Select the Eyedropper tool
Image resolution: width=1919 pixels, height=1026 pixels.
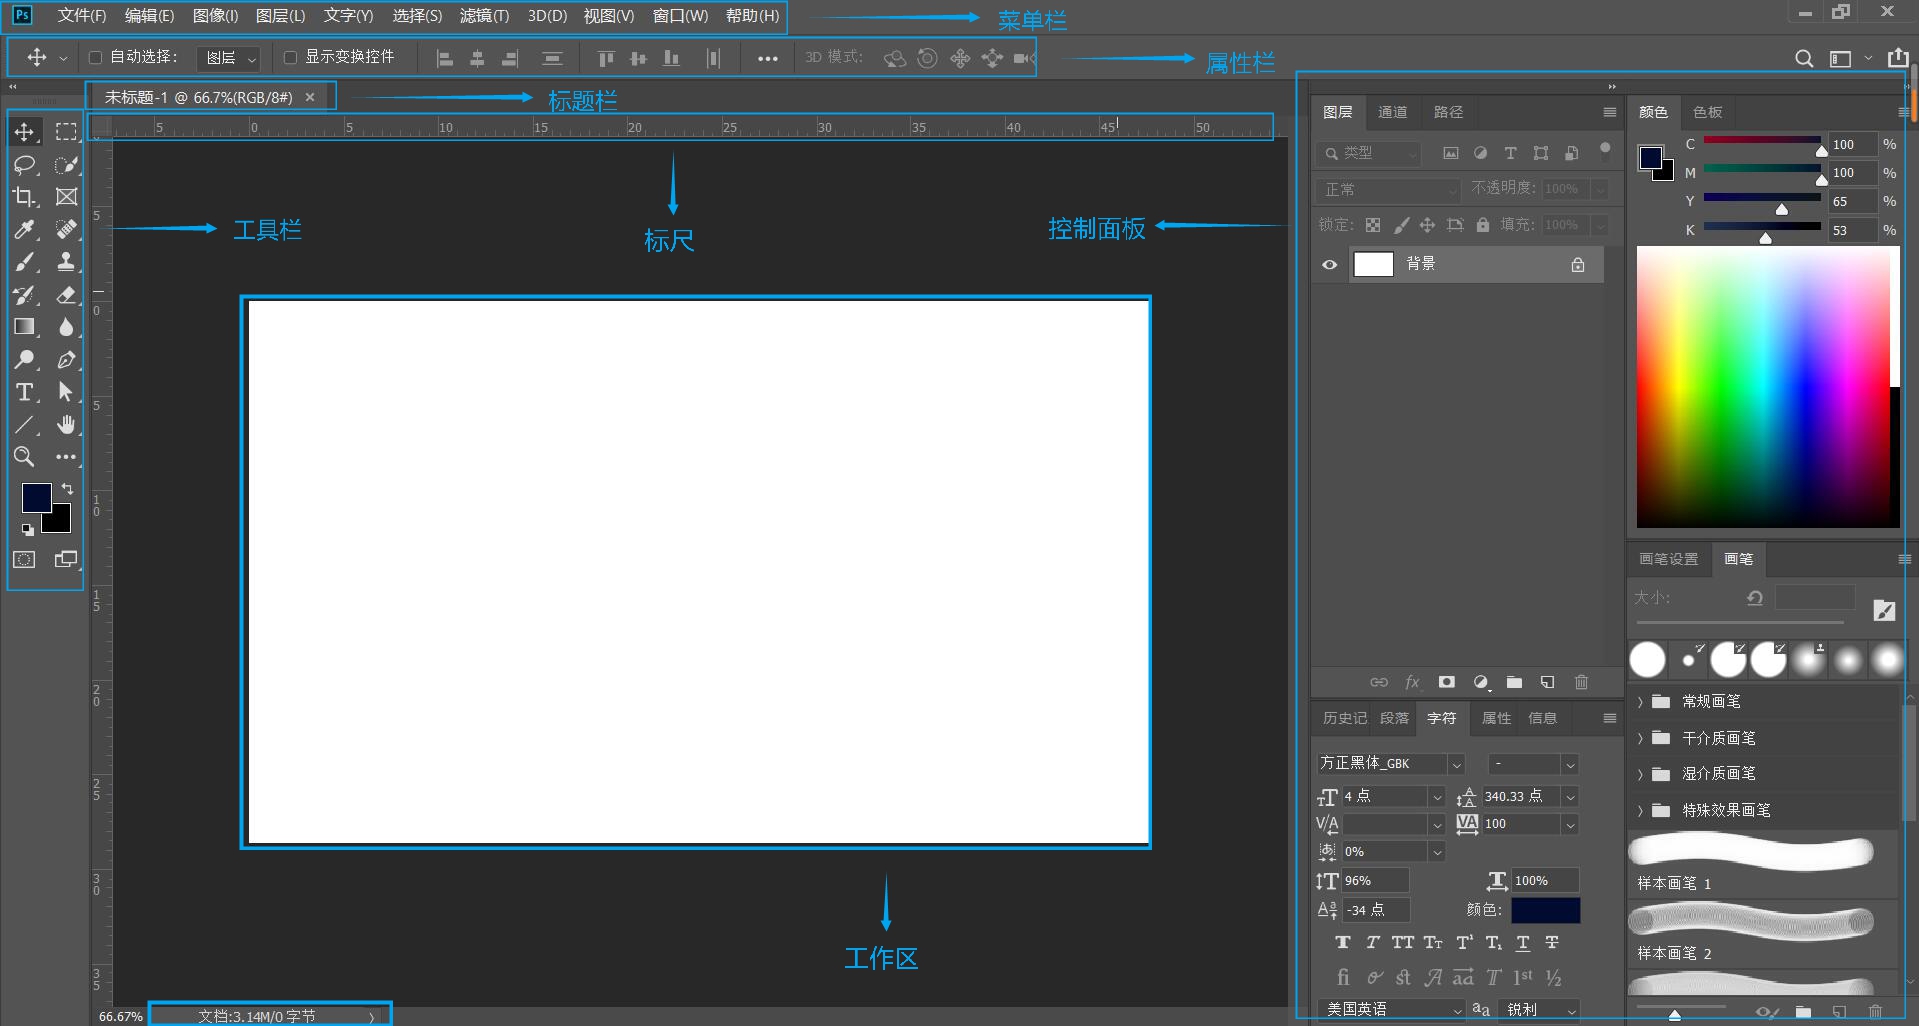coord(25,230)
